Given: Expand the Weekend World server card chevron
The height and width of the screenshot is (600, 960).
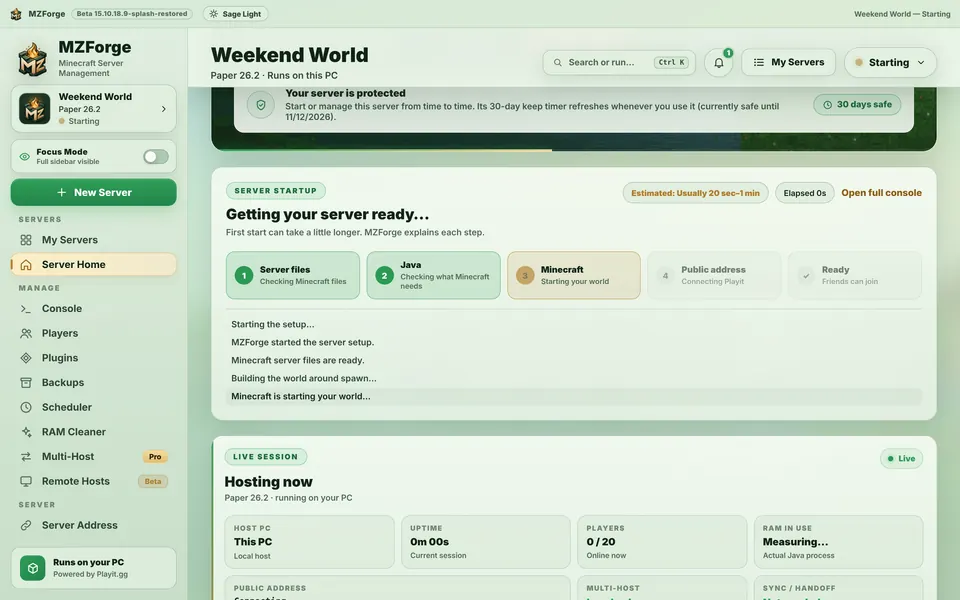Looking at the screenshot, I should [x=163, y=109].
